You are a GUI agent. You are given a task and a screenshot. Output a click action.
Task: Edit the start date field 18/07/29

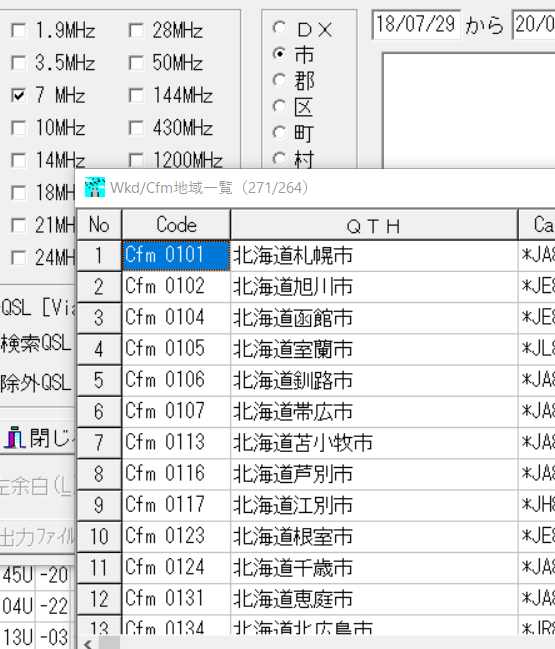coord(416,25)
